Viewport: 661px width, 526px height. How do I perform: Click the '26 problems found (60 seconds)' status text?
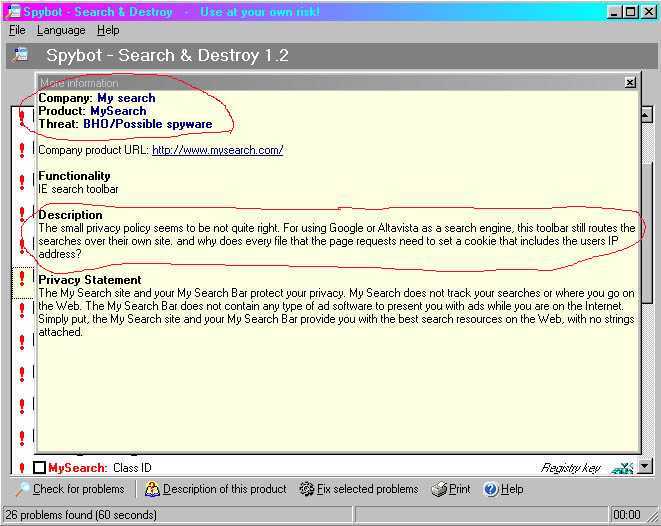pyautogui.click(x=81, y=515)
